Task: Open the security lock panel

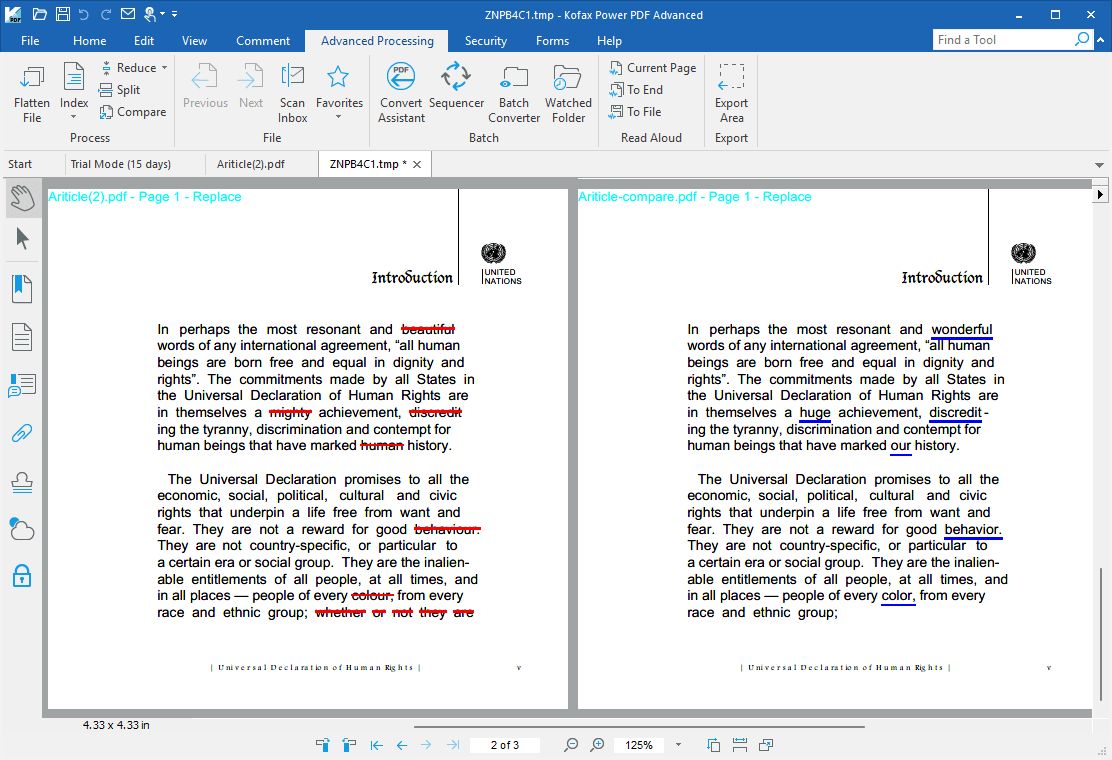Action: pos(21,576)
